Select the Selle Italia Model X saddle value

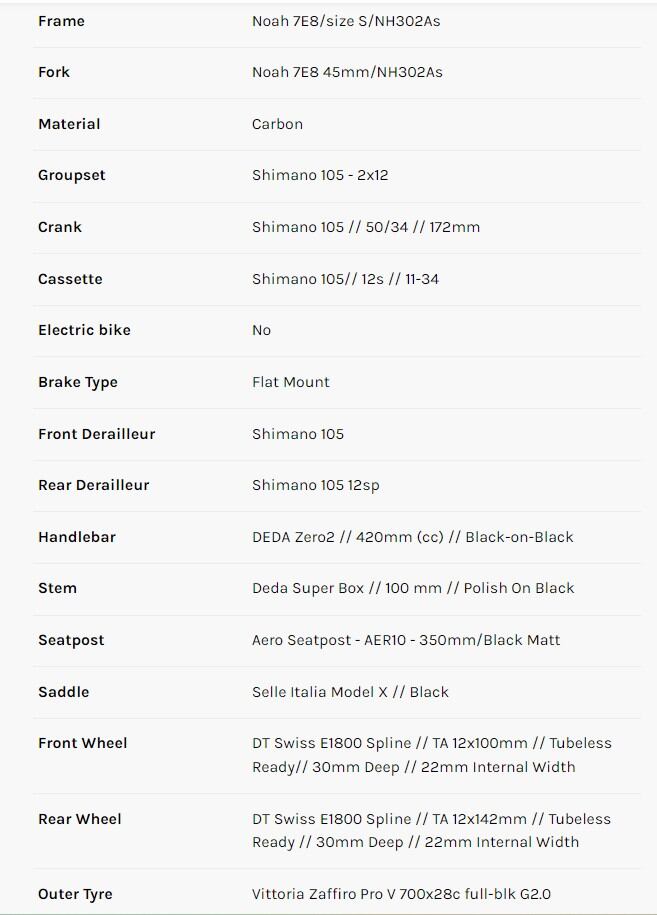pos(350,692)
